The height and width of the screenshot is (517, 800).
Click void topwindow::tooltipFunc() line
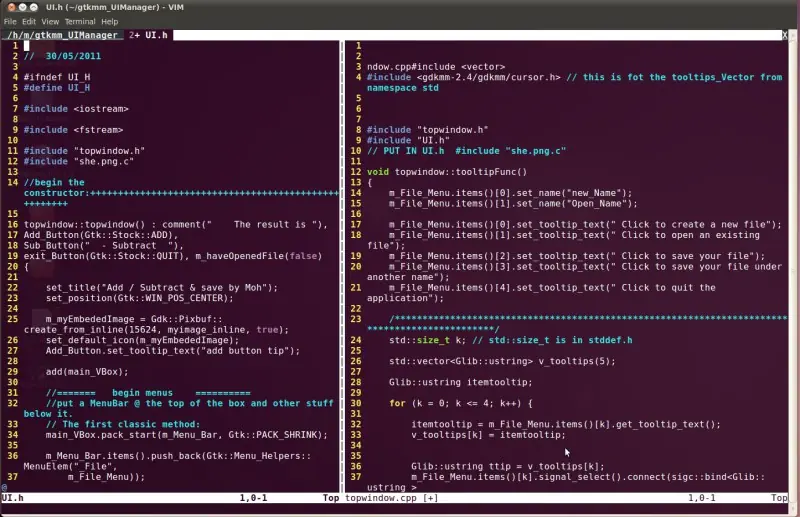(446, 172)
